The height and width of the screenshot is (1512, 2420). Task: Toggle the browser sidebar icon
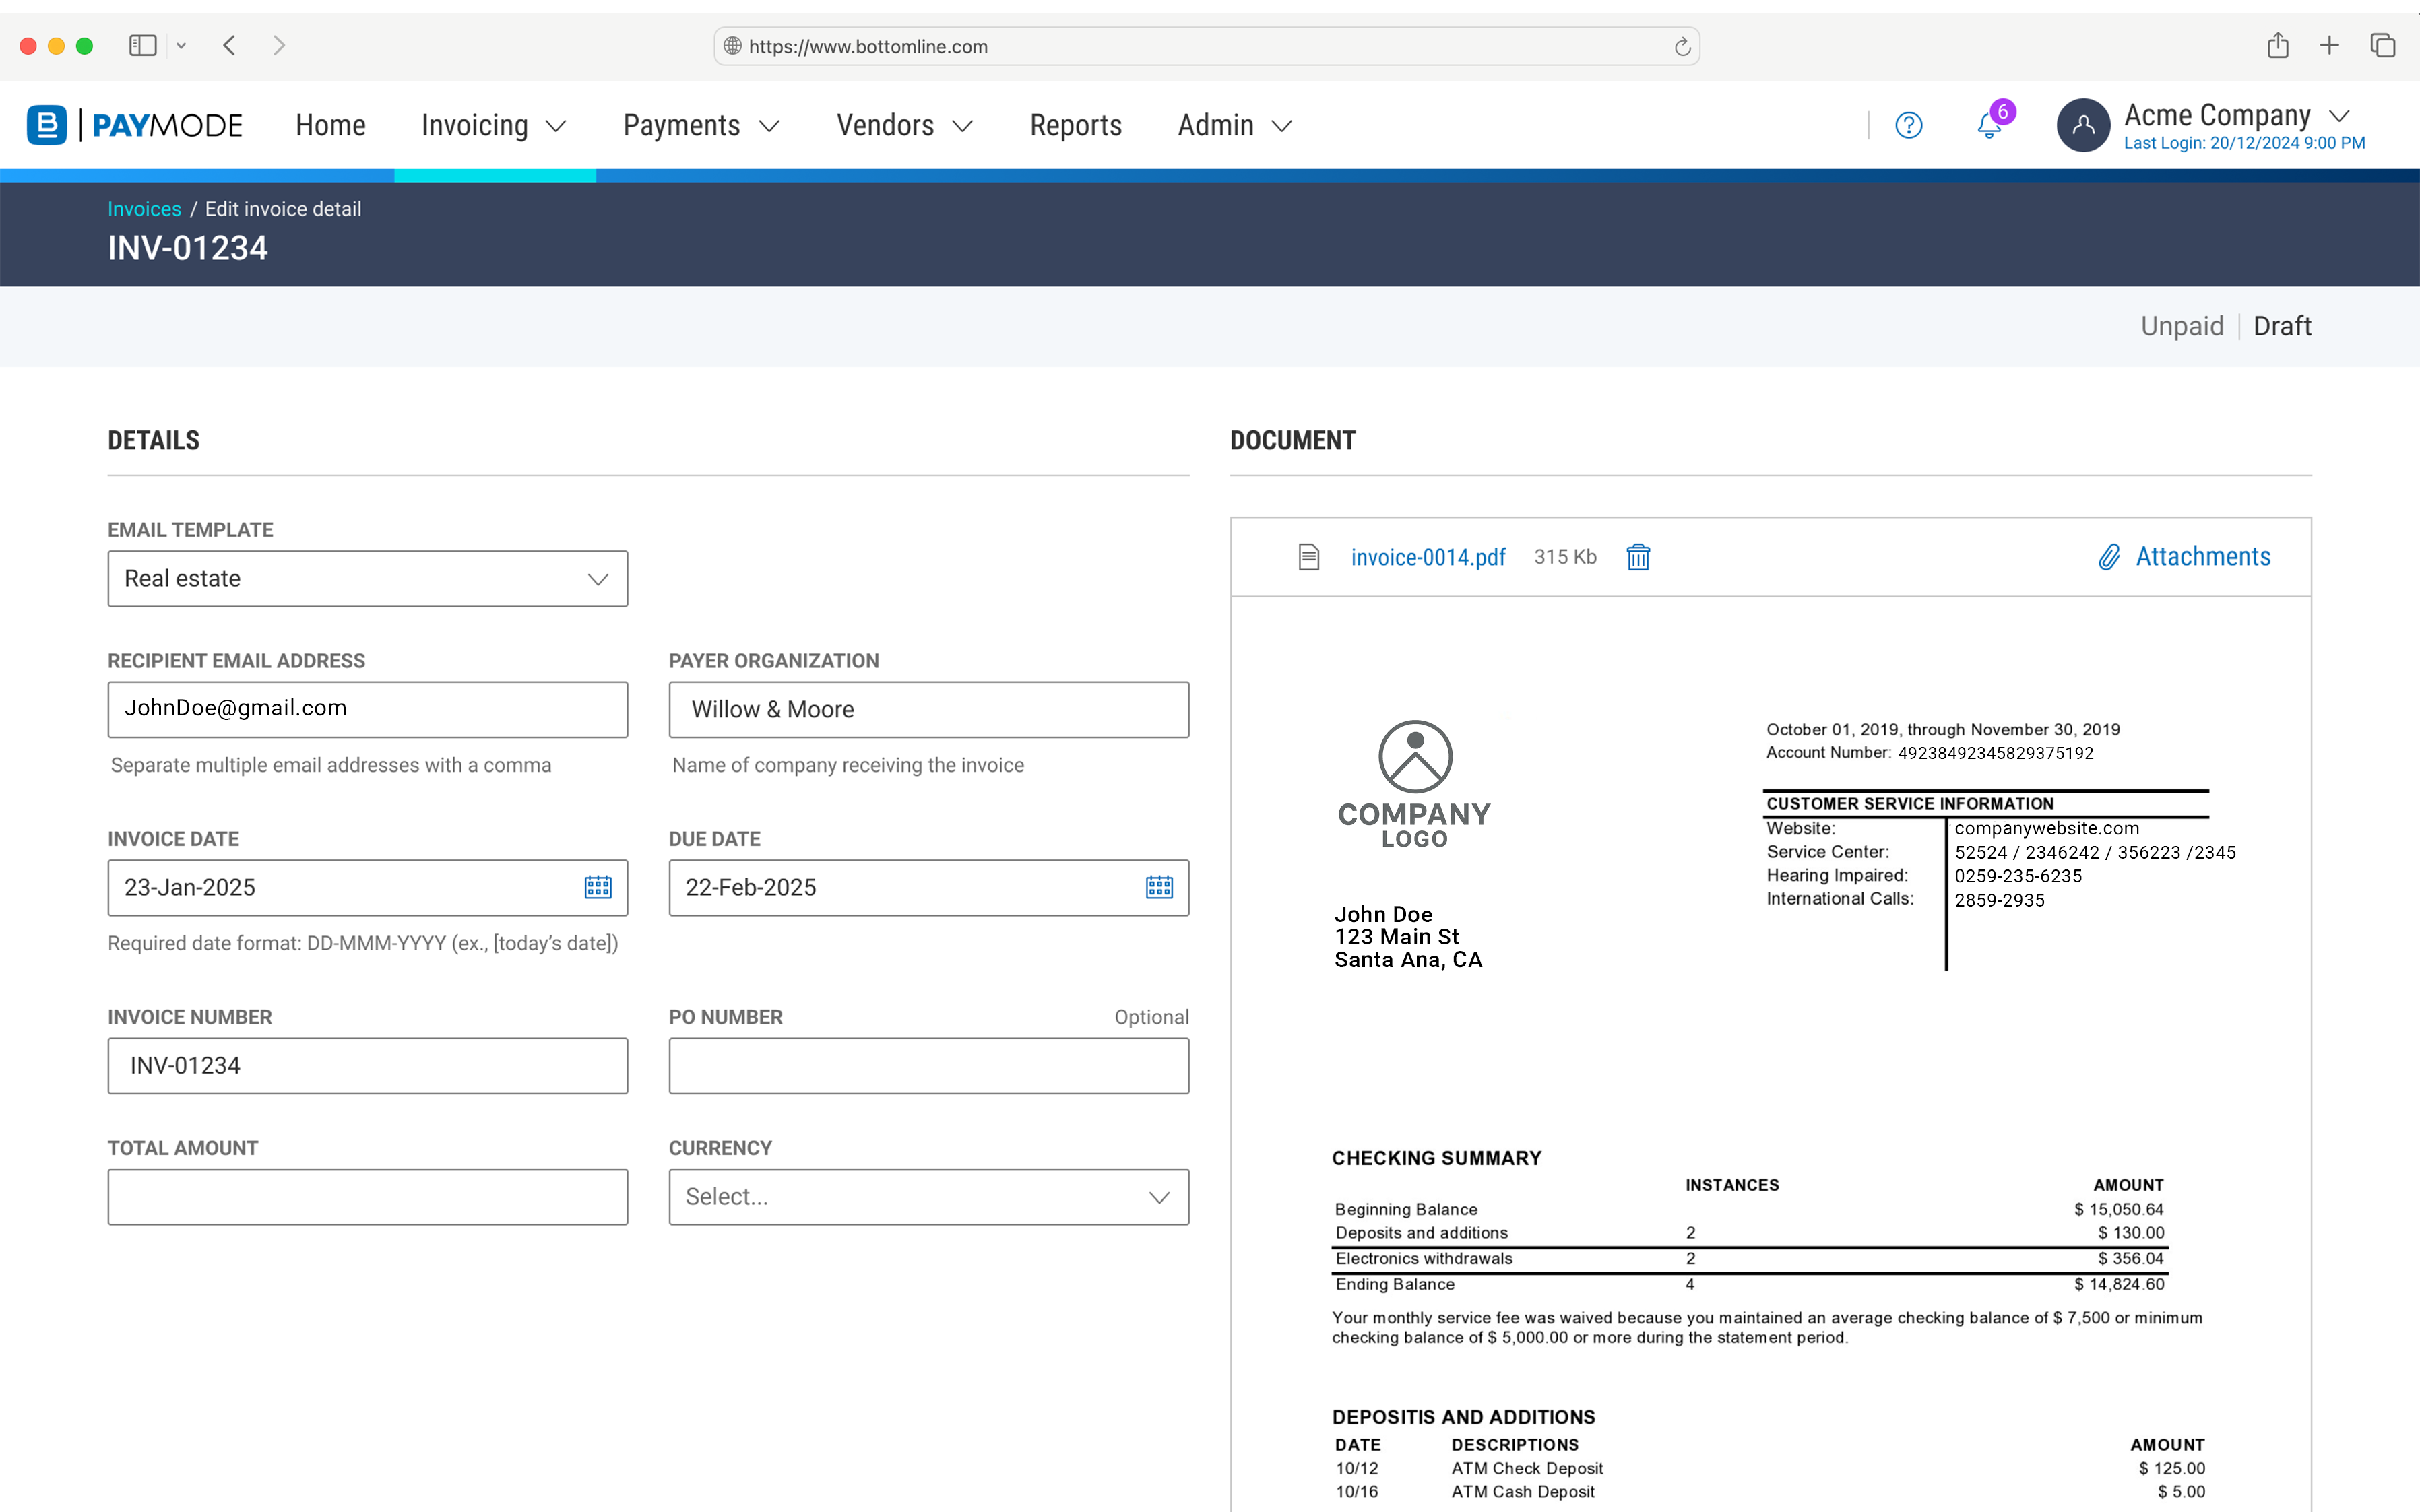143,45
